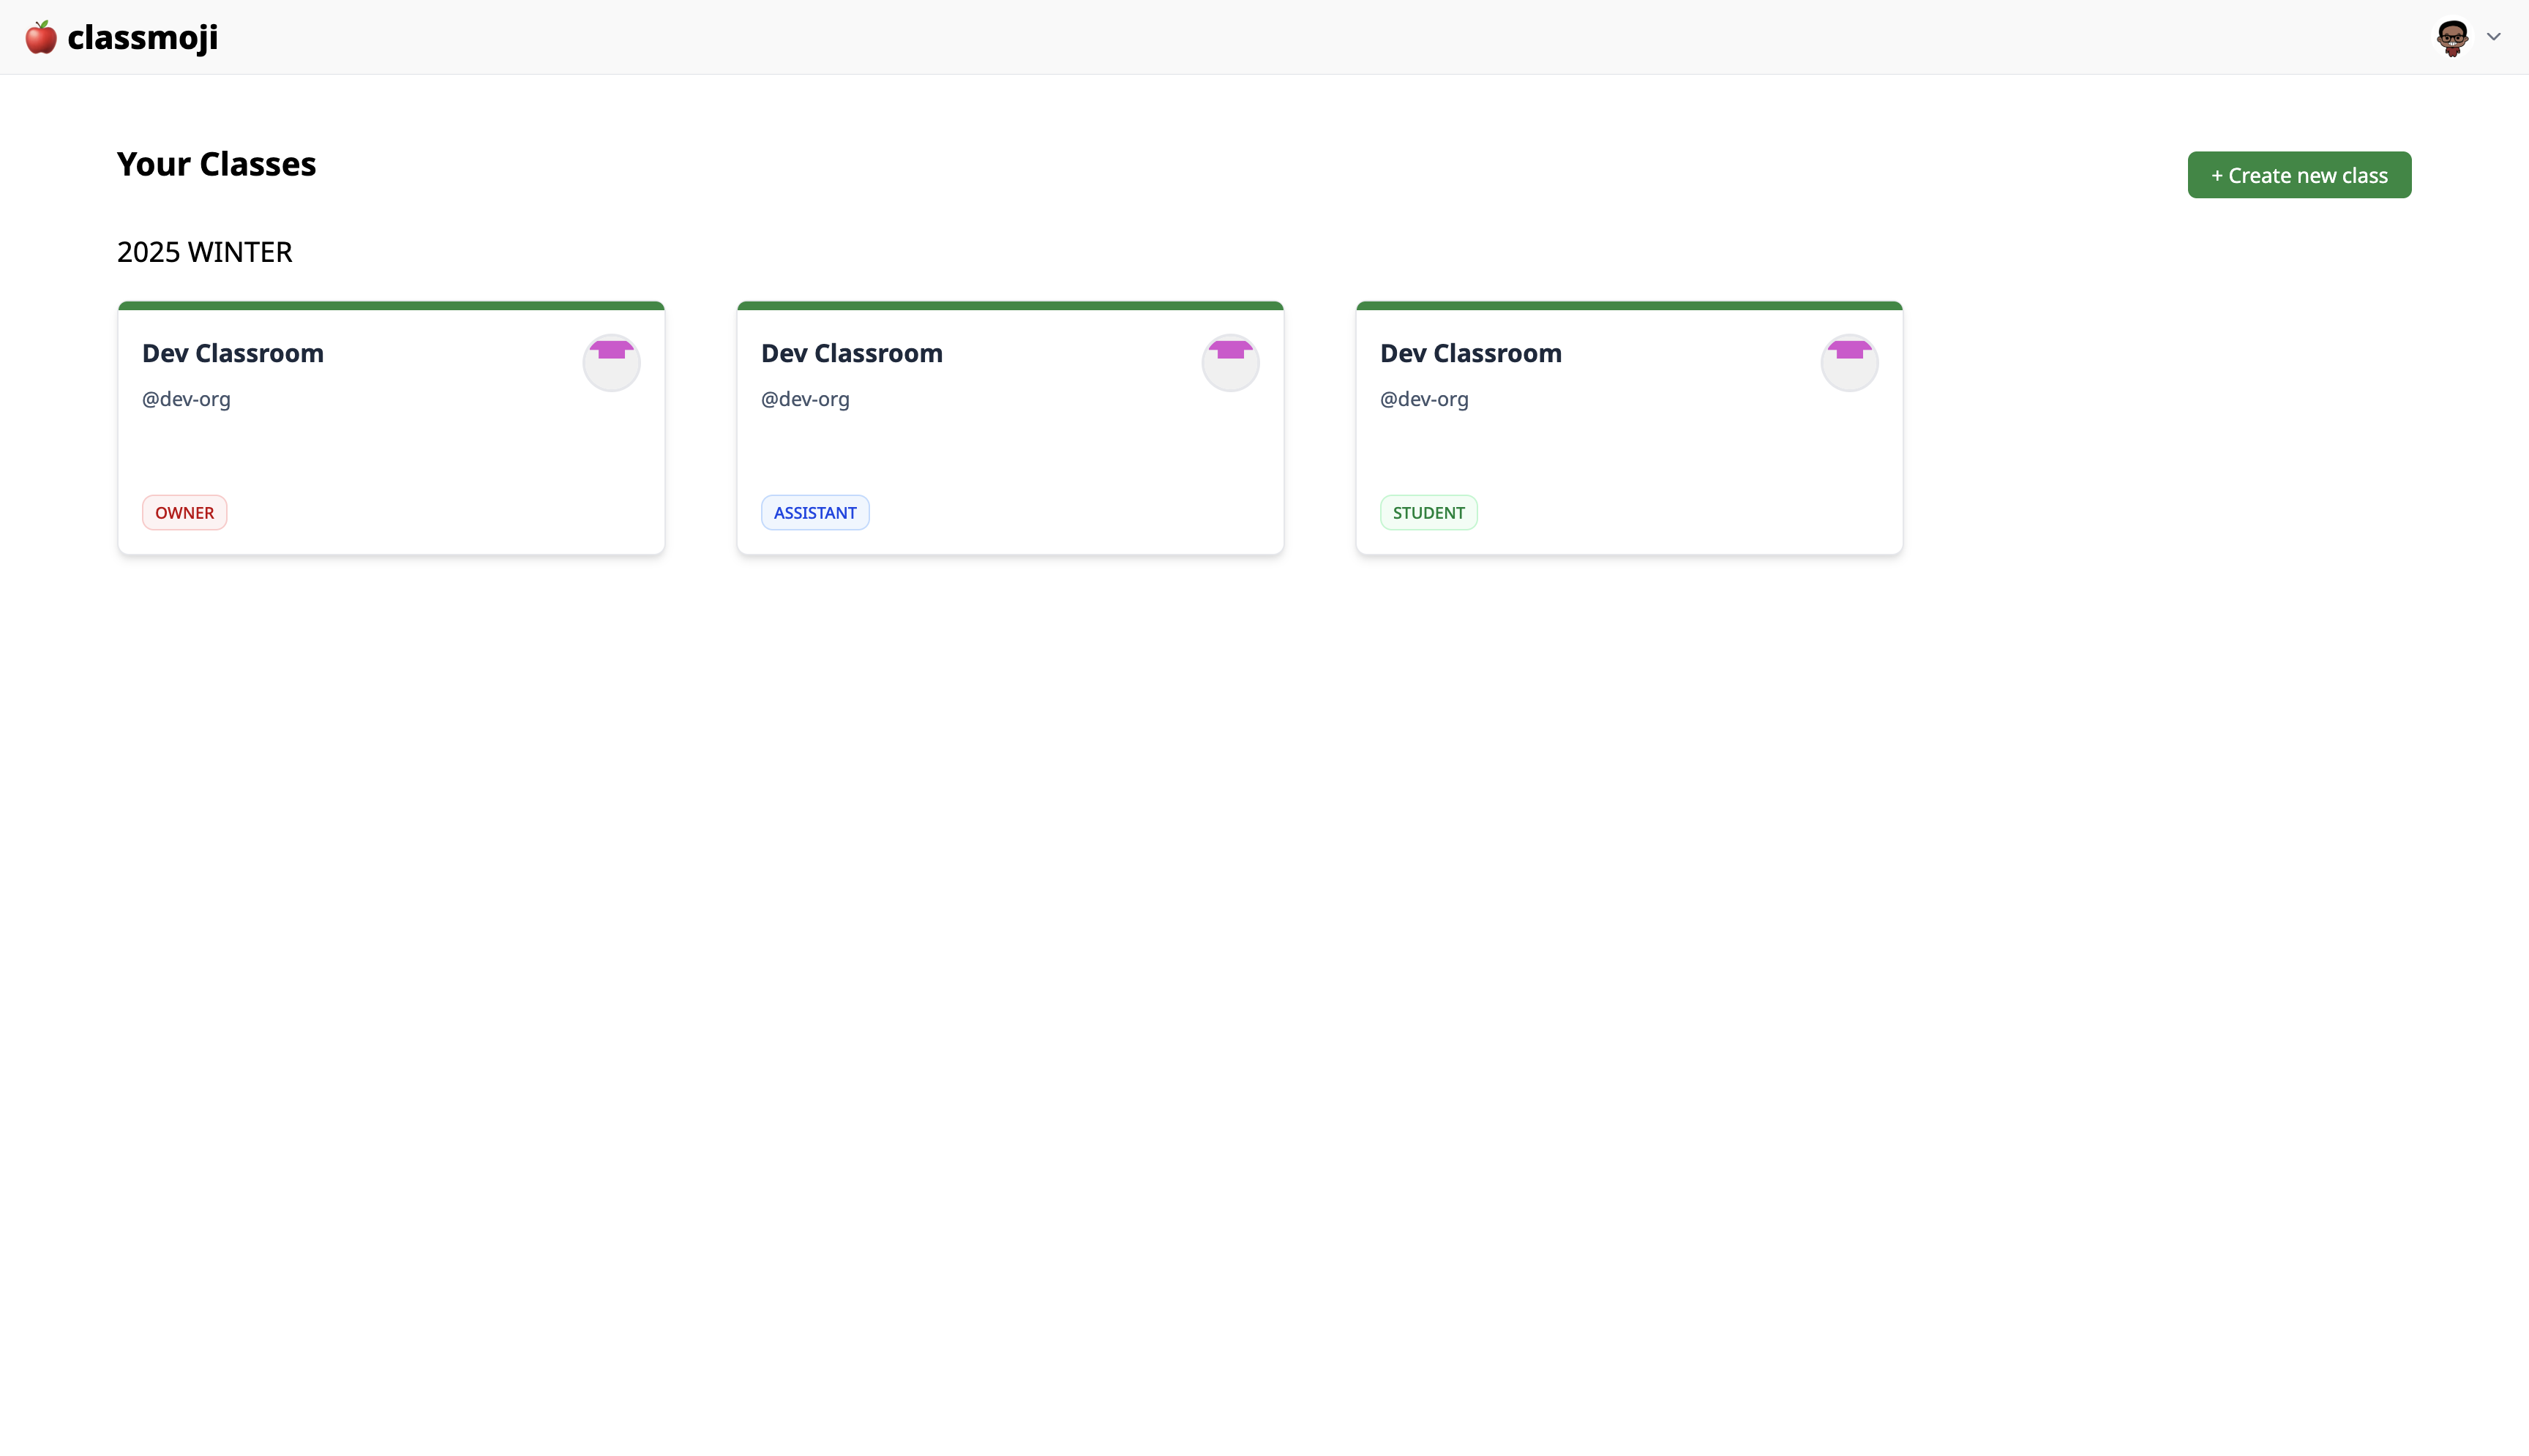Click your profile avatar in the top bar
This screenshot has width=2529, height=1456.
pos(2452,37)
